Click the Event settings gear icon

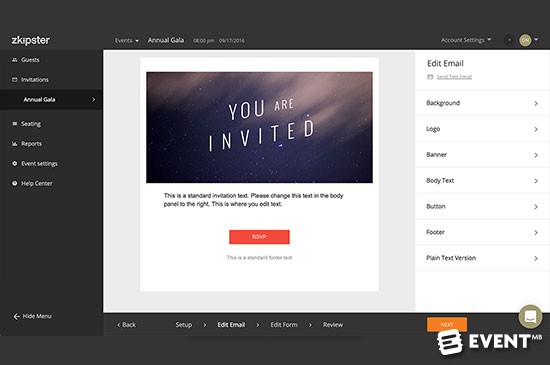click(14, 163)
